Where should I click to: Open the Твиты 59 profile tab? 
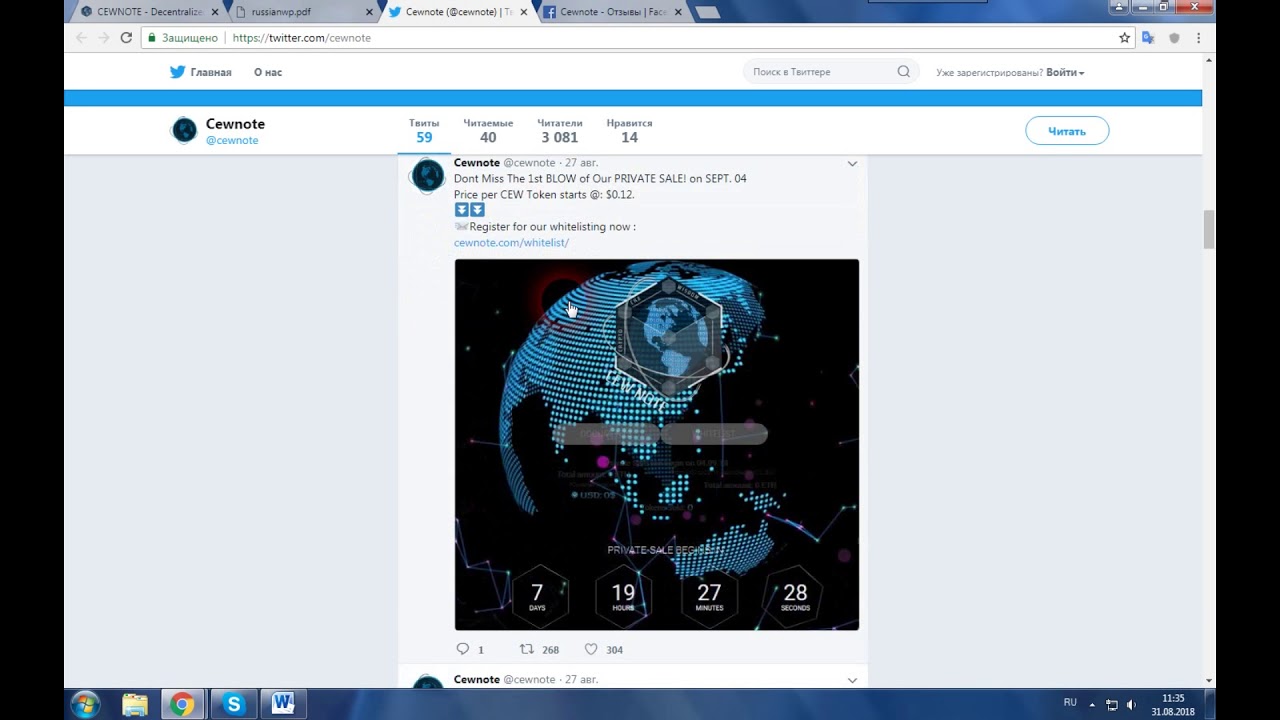[x=424, y=130]
